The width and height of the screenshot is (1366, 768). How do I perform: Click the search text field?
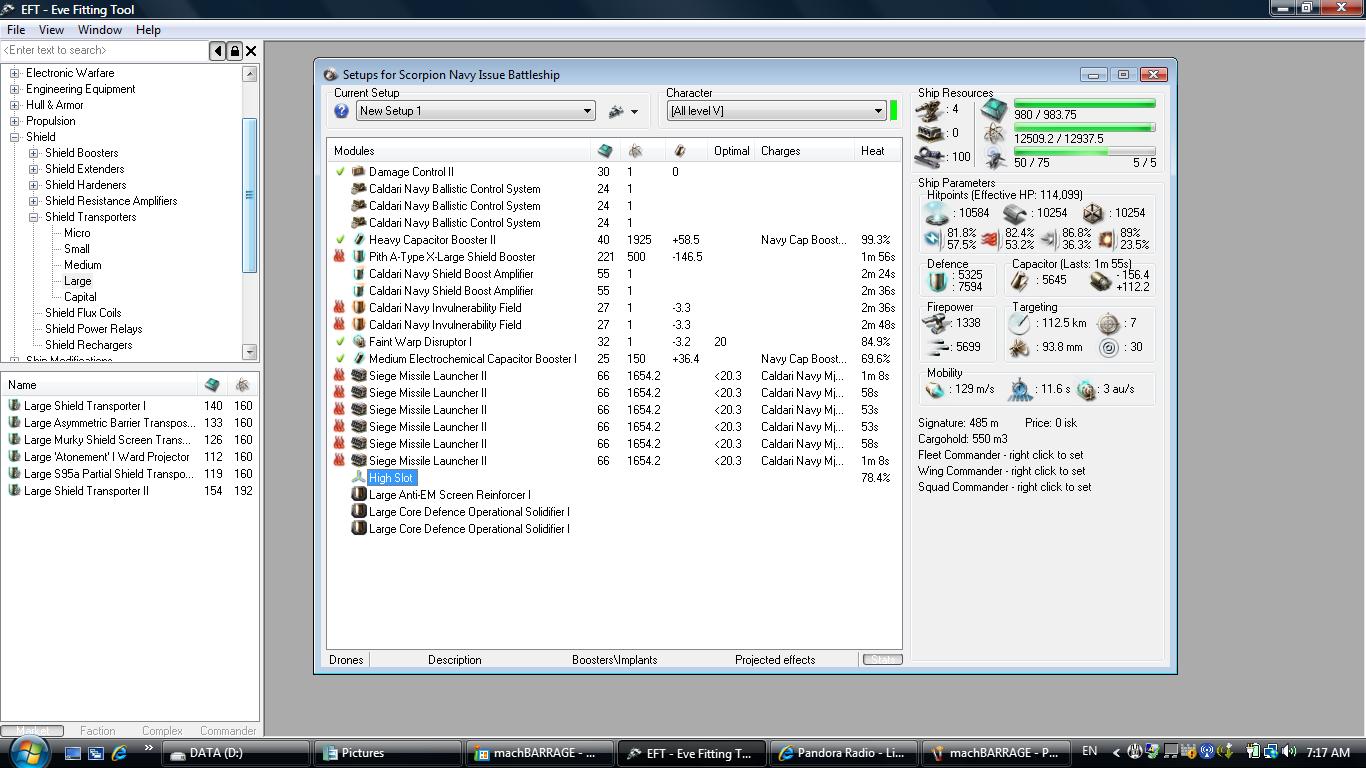pos(104,51)
